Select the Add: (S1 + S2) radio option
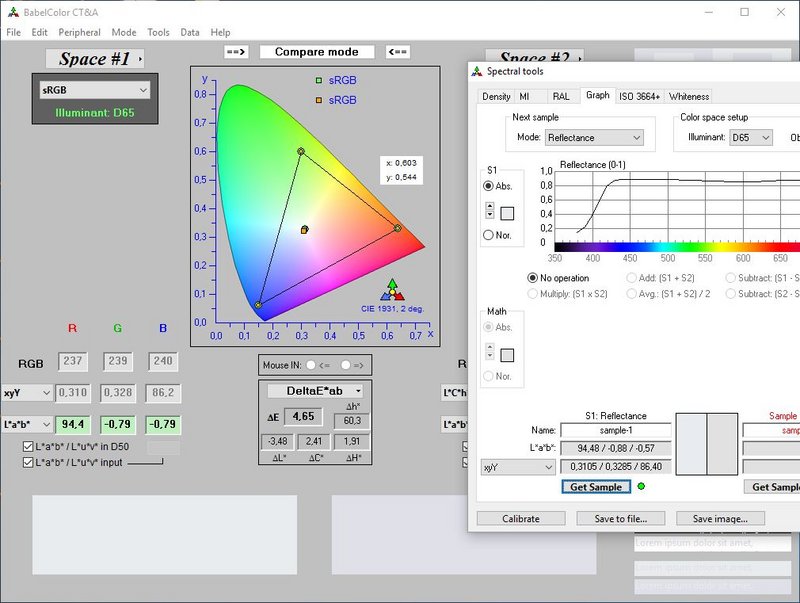The width and height of the screenshot is (800, 603). [x=632, y=278]
